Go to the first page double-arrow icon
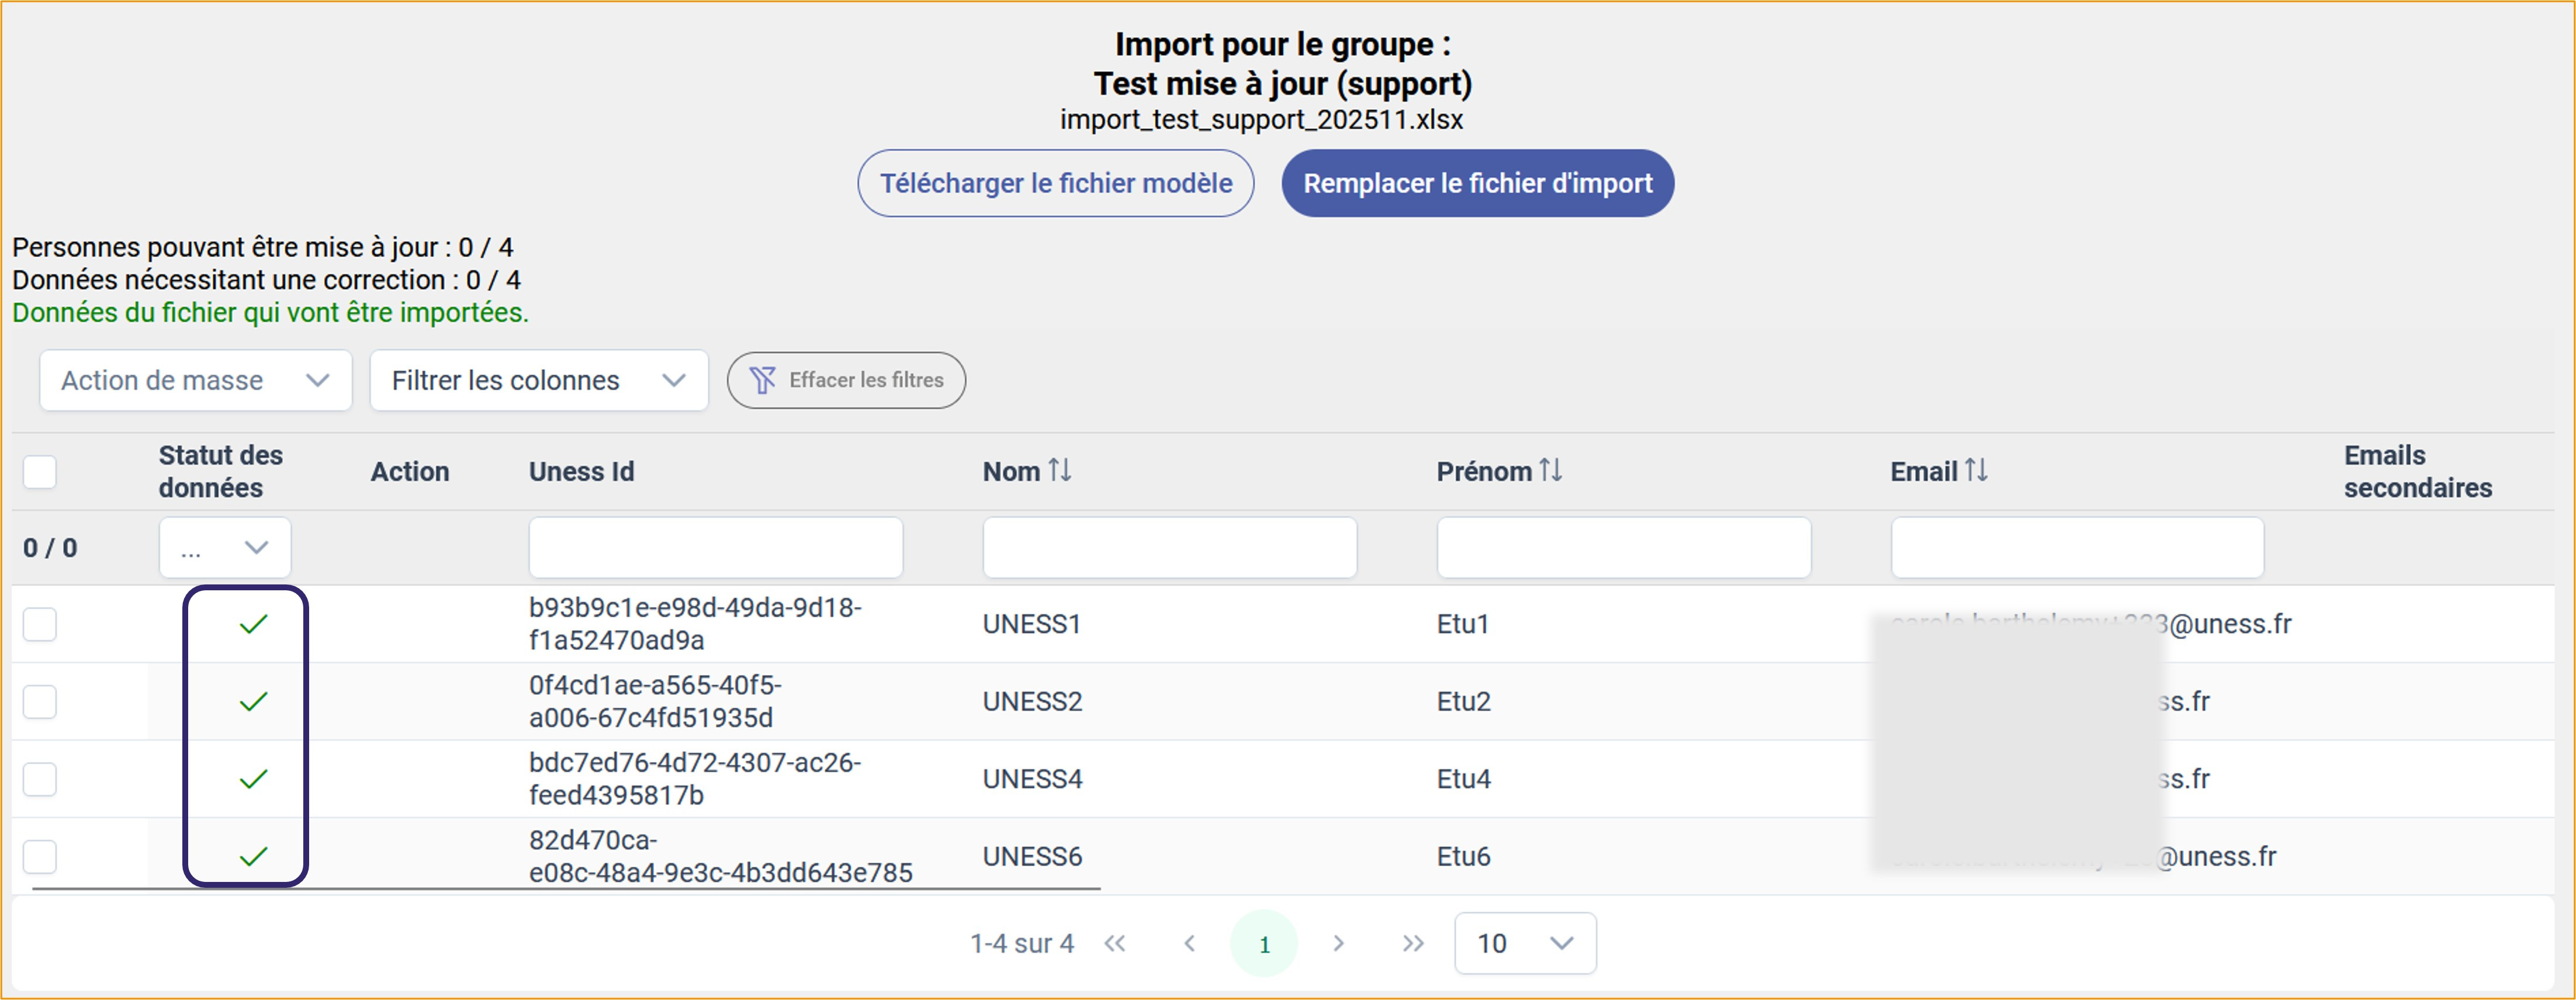2576x1000 pixels. [1115, 943]
